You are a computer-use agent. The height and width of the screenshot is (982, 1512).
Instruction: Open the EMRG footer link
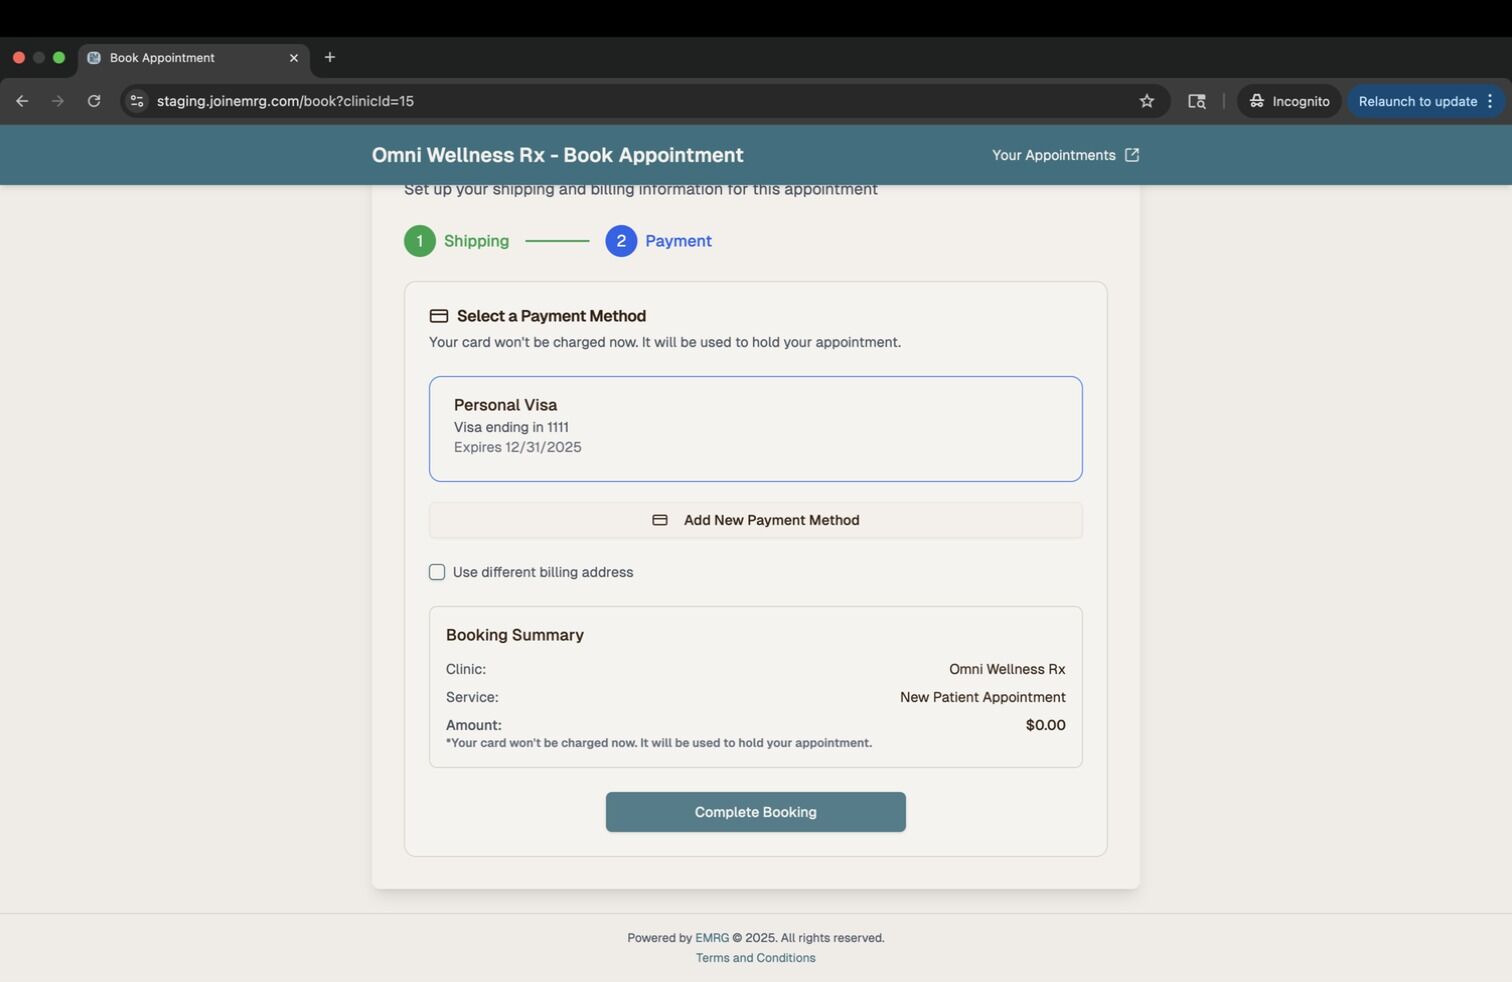(x=712, y=938)
